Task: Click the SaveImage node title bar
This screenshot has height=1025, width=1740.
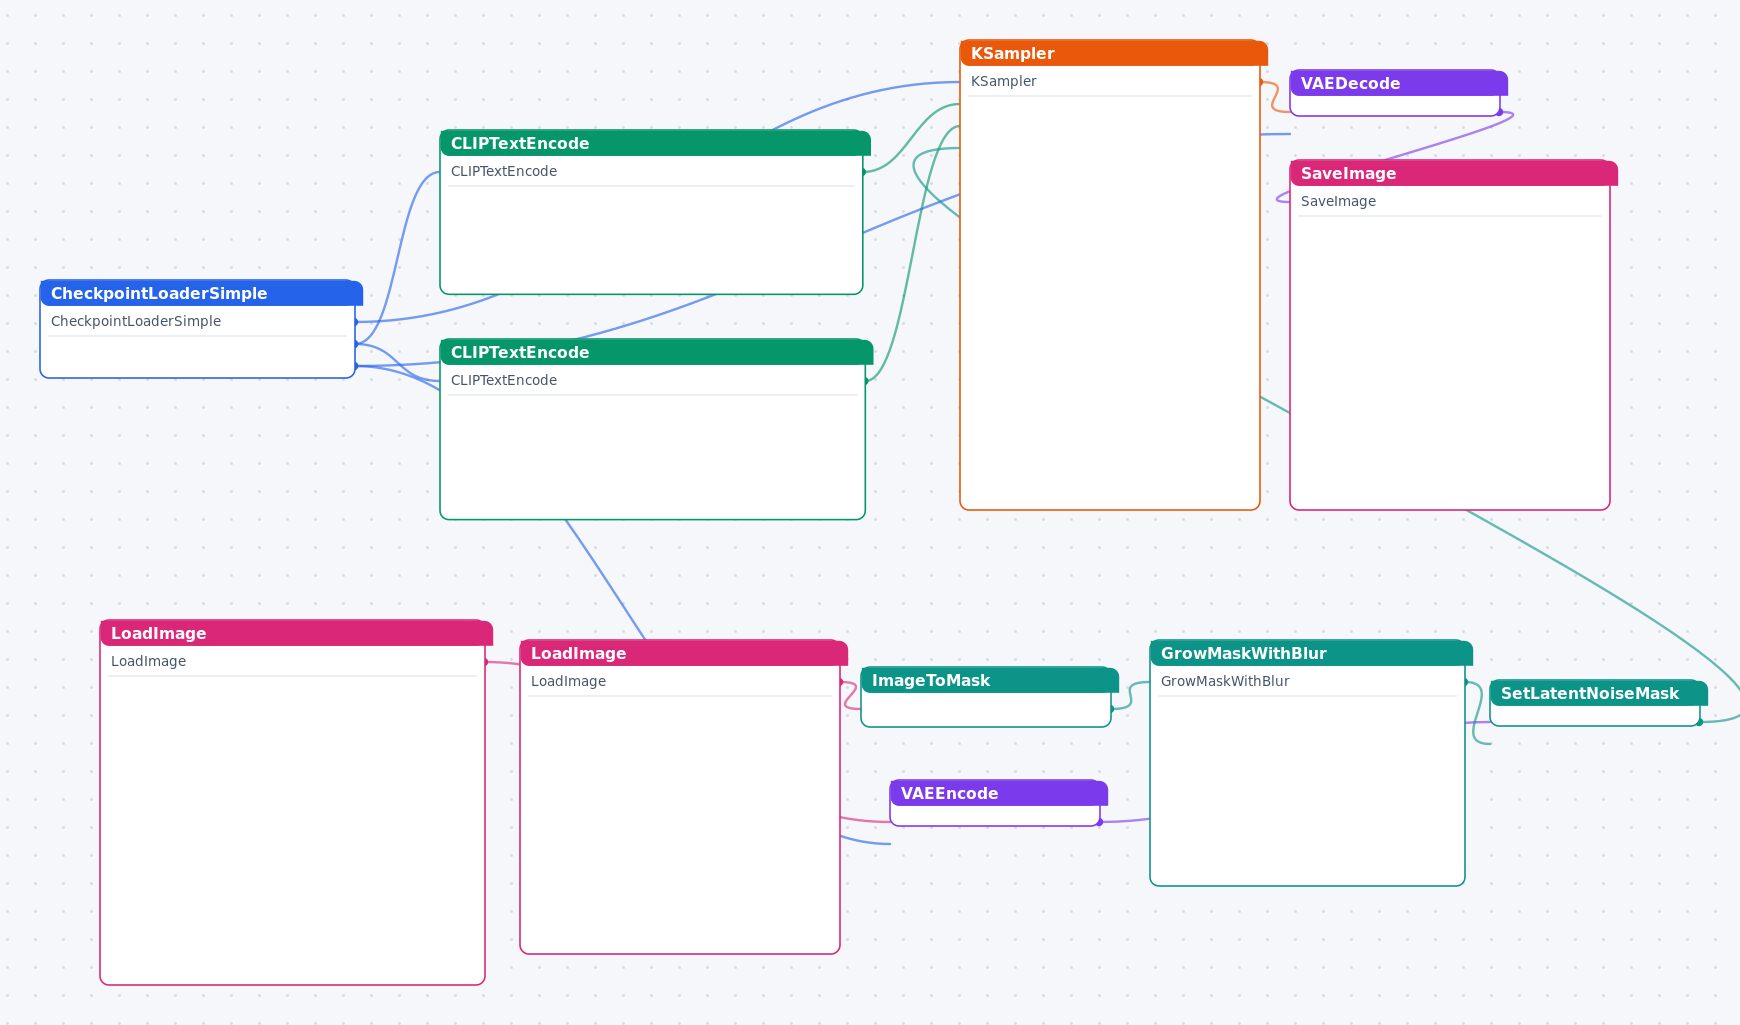Action: click(x=1453, y=173)
